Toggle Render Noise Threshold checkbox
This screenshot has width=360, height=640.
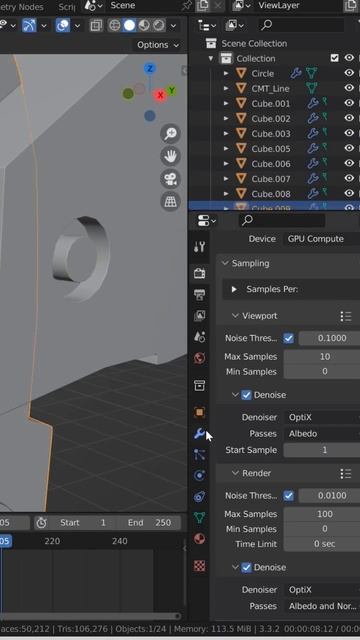pos(289,496)
